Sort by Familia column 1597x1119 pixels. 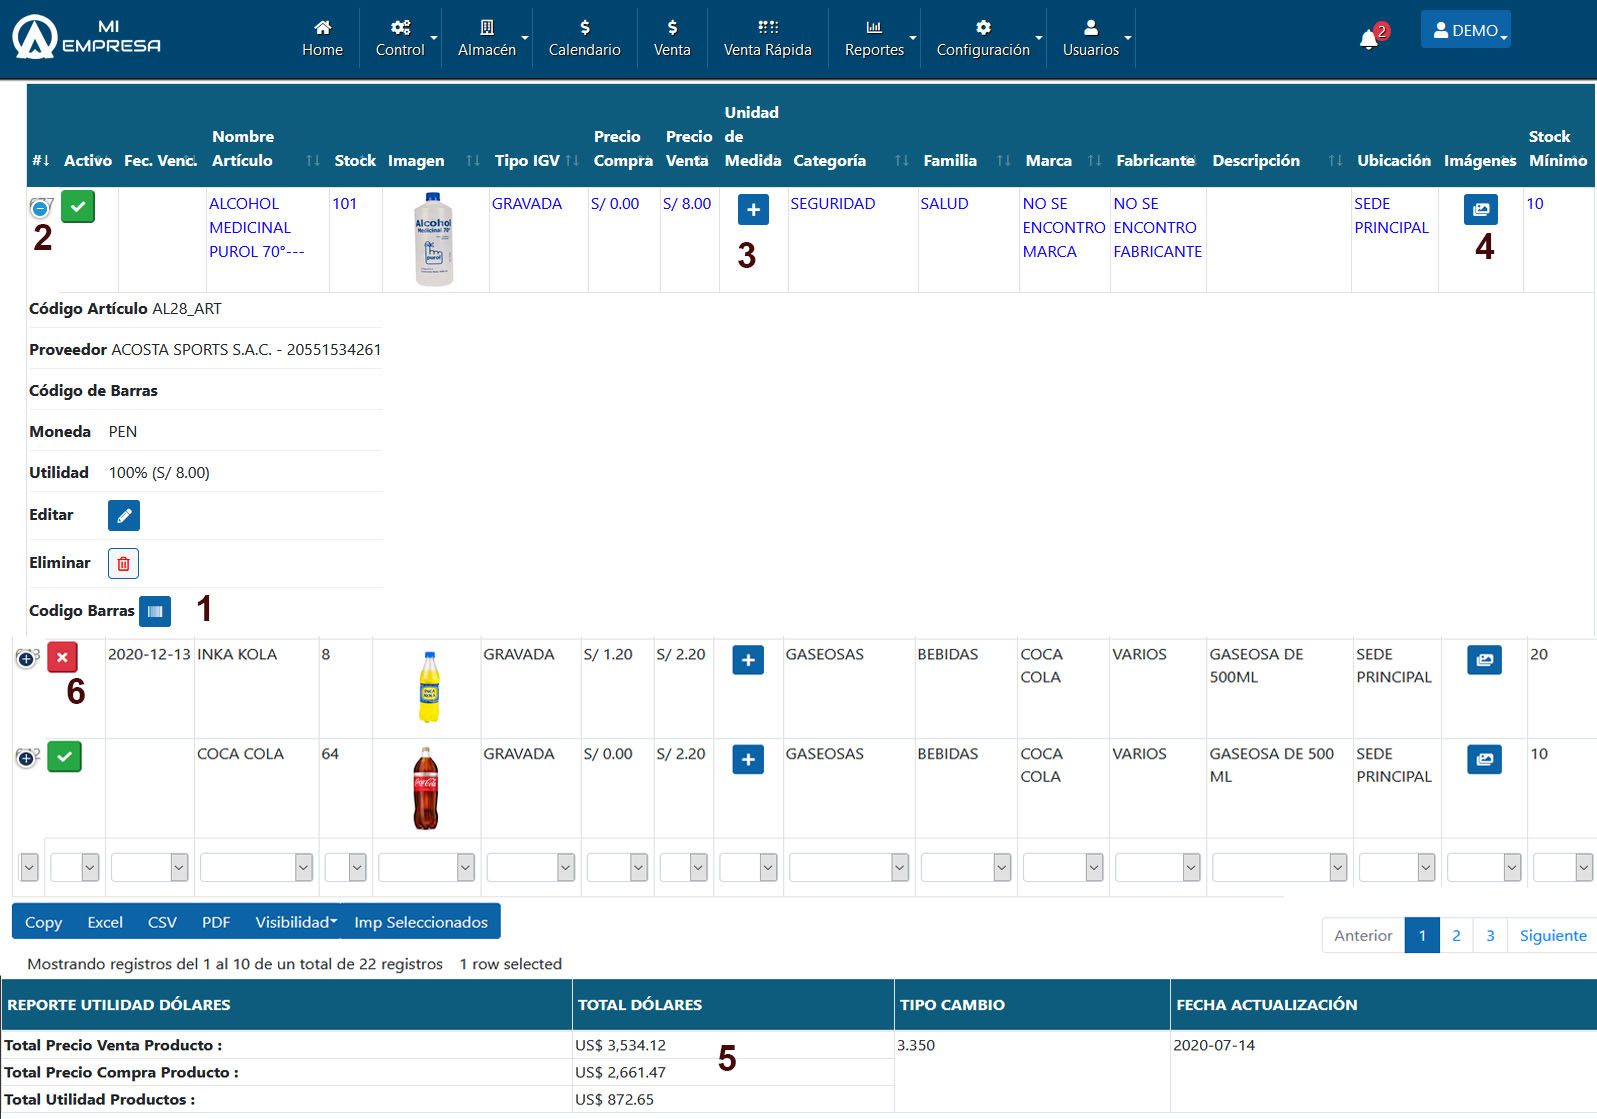coord(967,160)
